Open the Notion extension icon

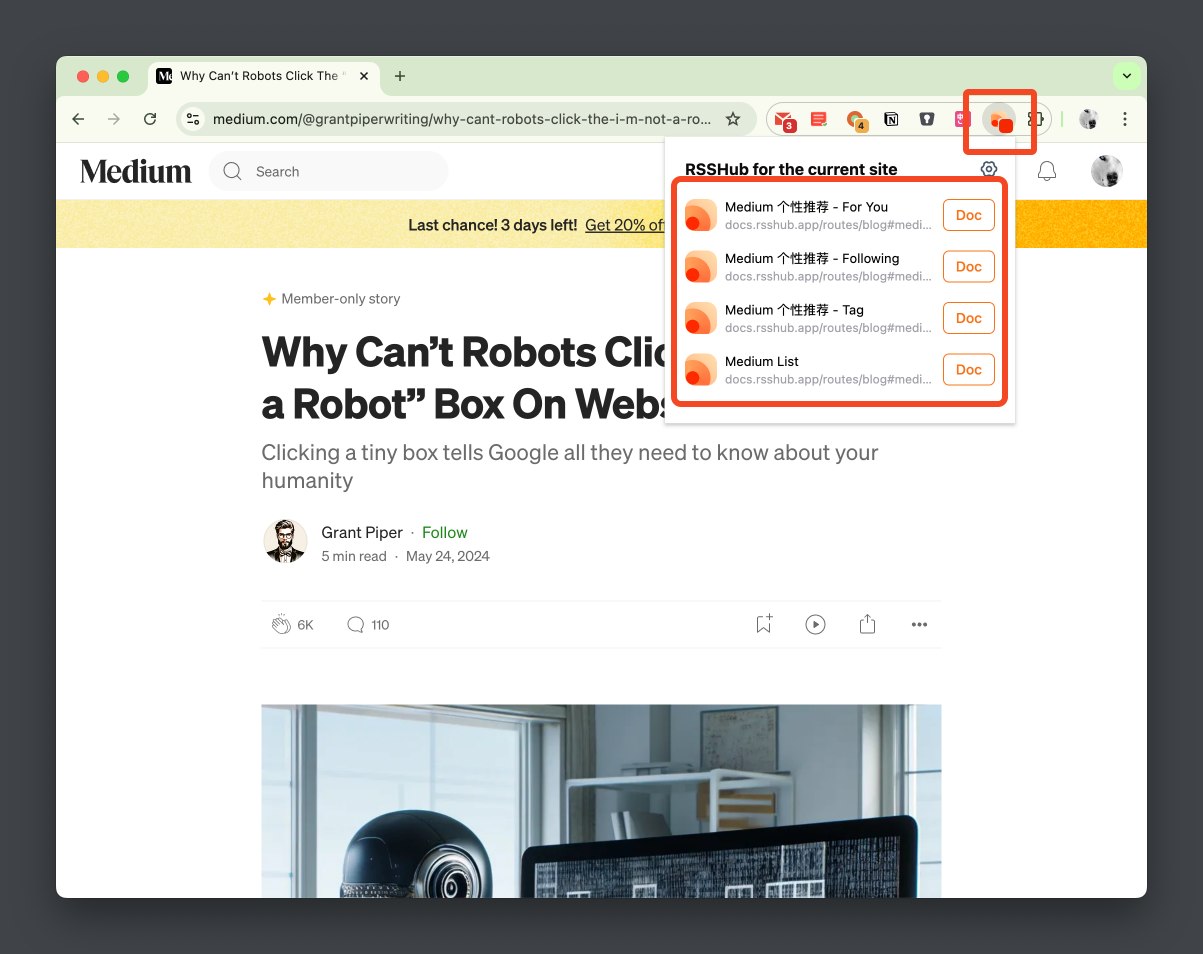click(x=891, y=120)
